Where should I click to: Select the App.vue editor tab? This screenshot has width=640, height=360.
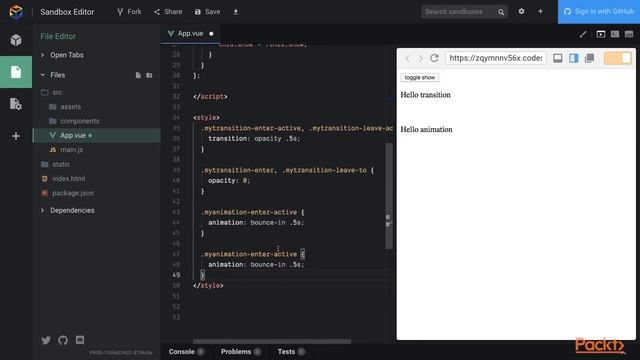point(190,33)
